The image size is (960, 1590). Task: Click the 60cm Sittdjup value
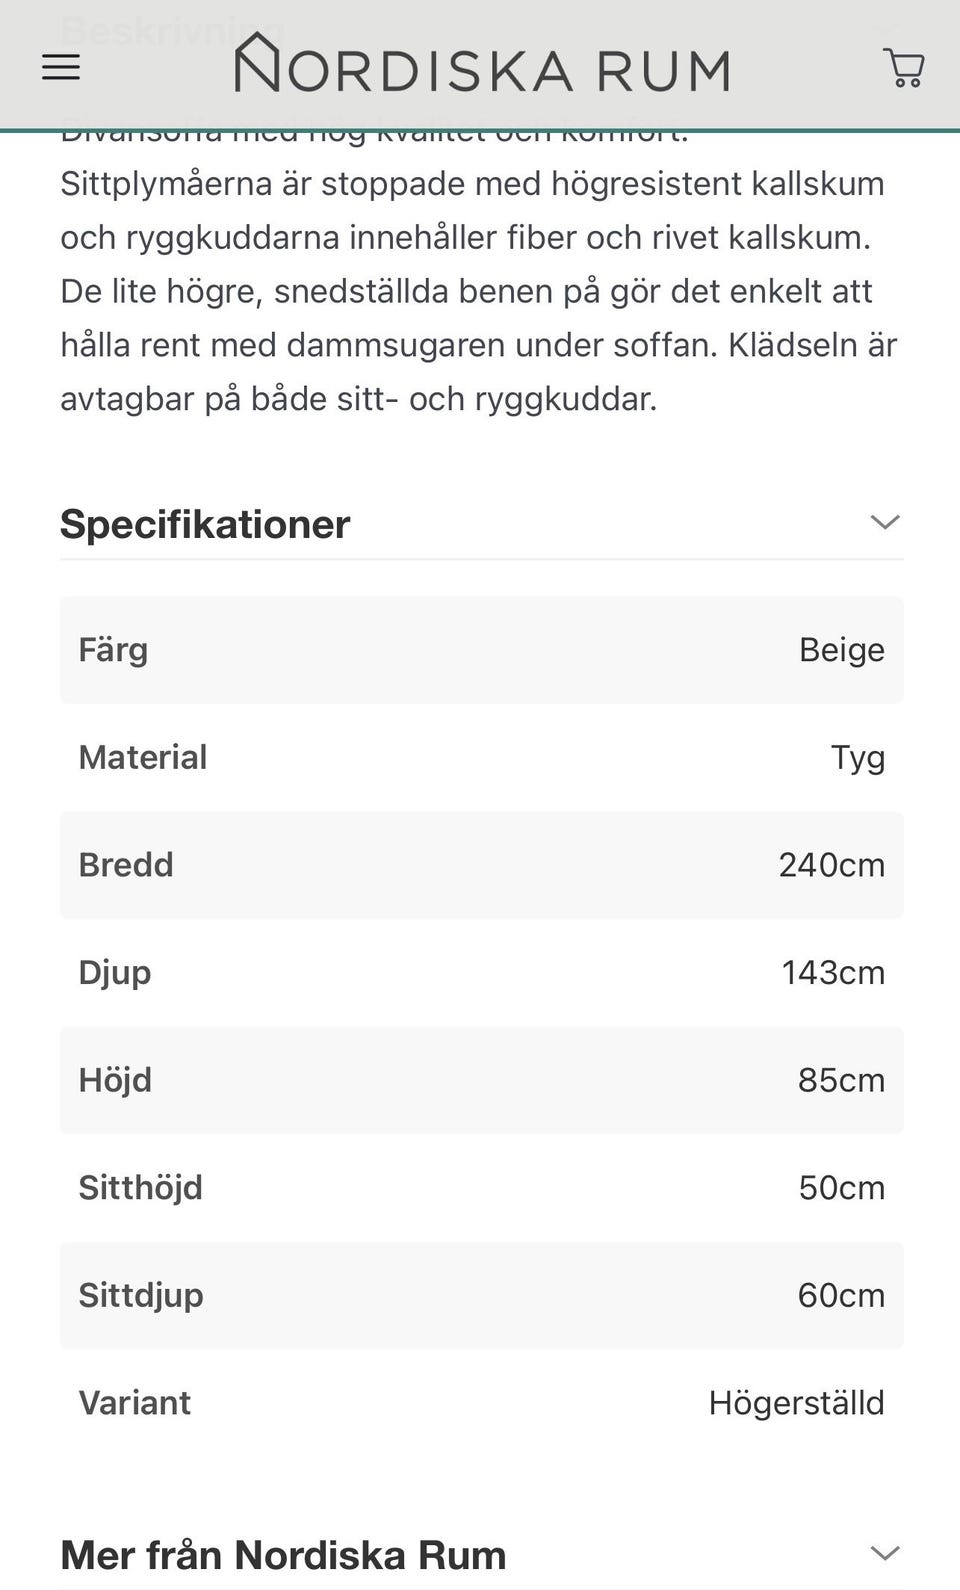click(x=841, y=1295)
